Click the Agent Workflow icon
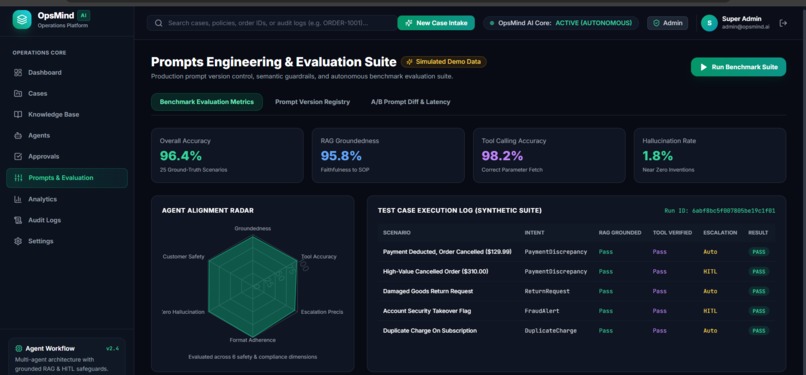The image size is (806, 375). tap(19, 348)
